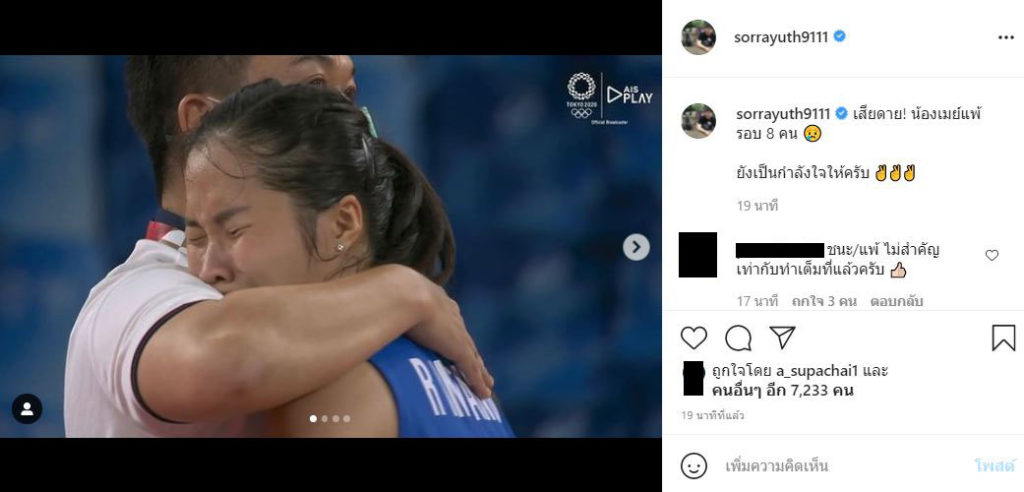Viewport: 1024px width, 492px height.
Task: Click the add comment text field
Action: click(x=842, y=466)
